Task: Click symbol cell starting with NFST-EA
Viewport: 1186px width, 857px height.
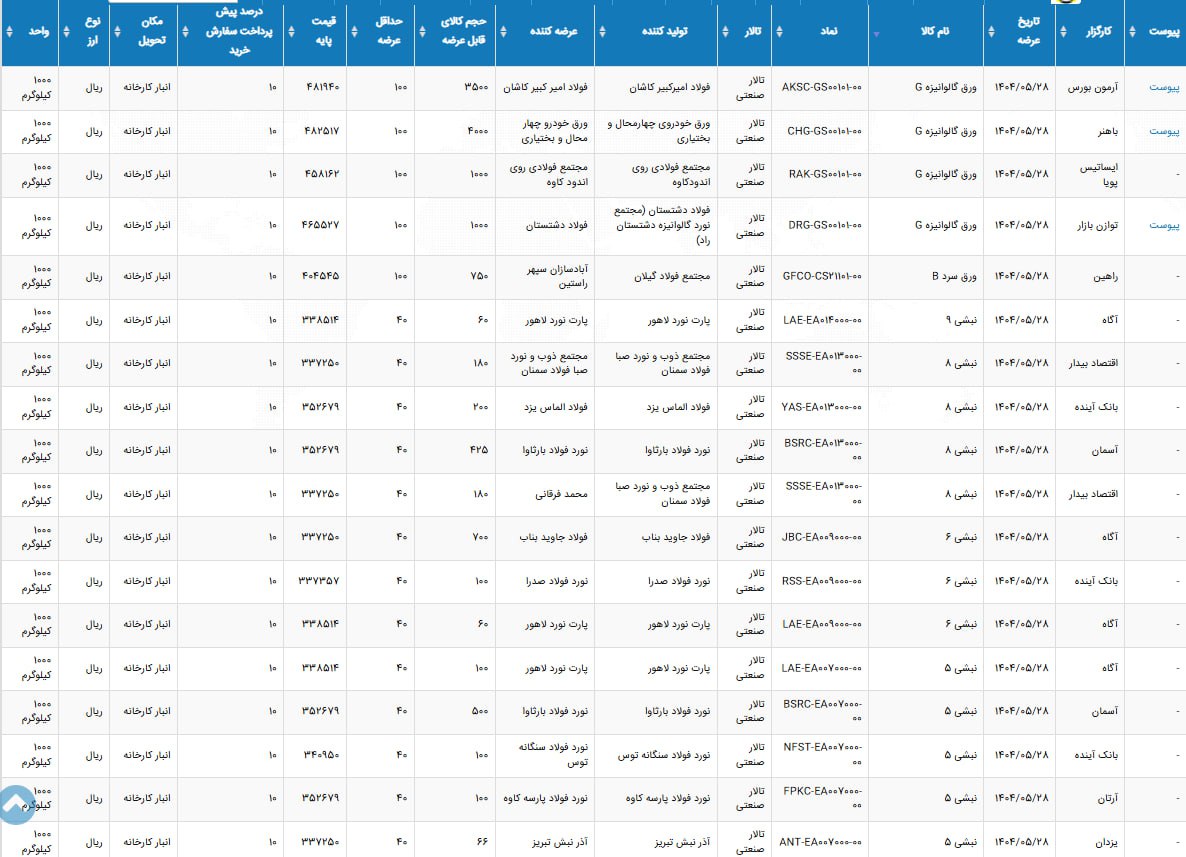Action: (x=823, y=755)
